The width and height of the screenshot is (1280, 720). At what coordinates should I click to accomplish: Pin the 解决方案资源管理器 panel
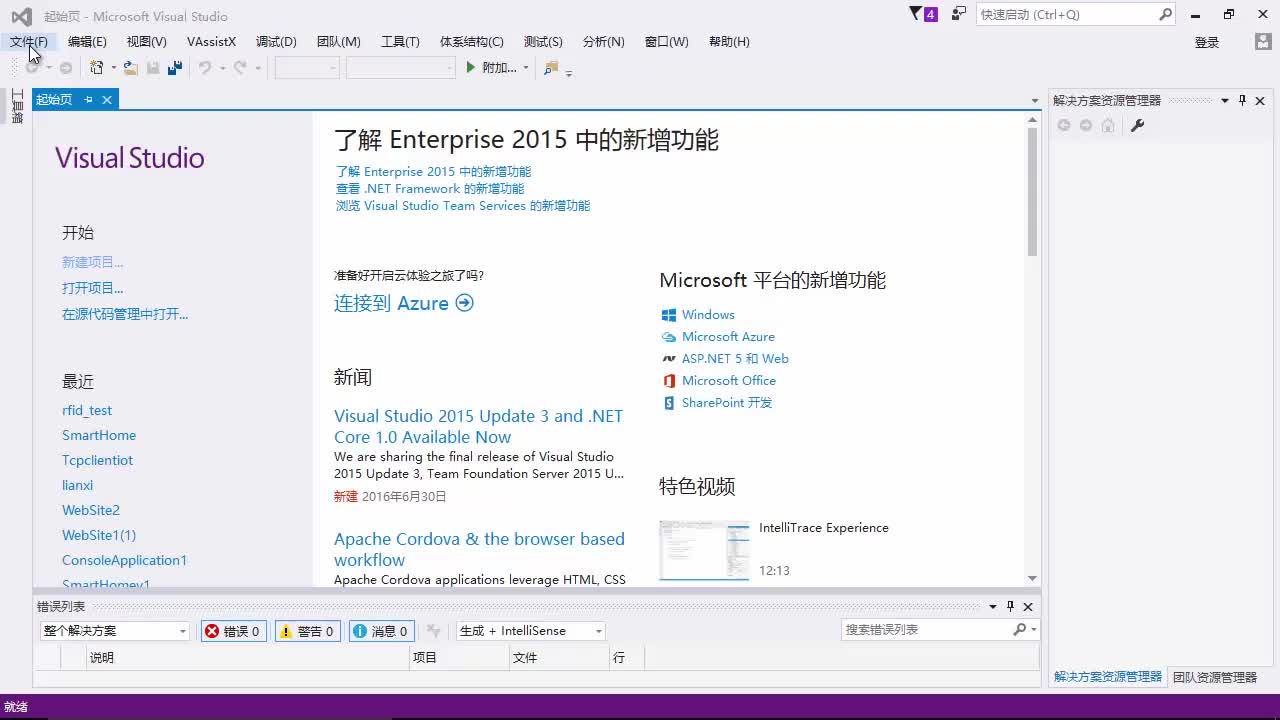1243,100
